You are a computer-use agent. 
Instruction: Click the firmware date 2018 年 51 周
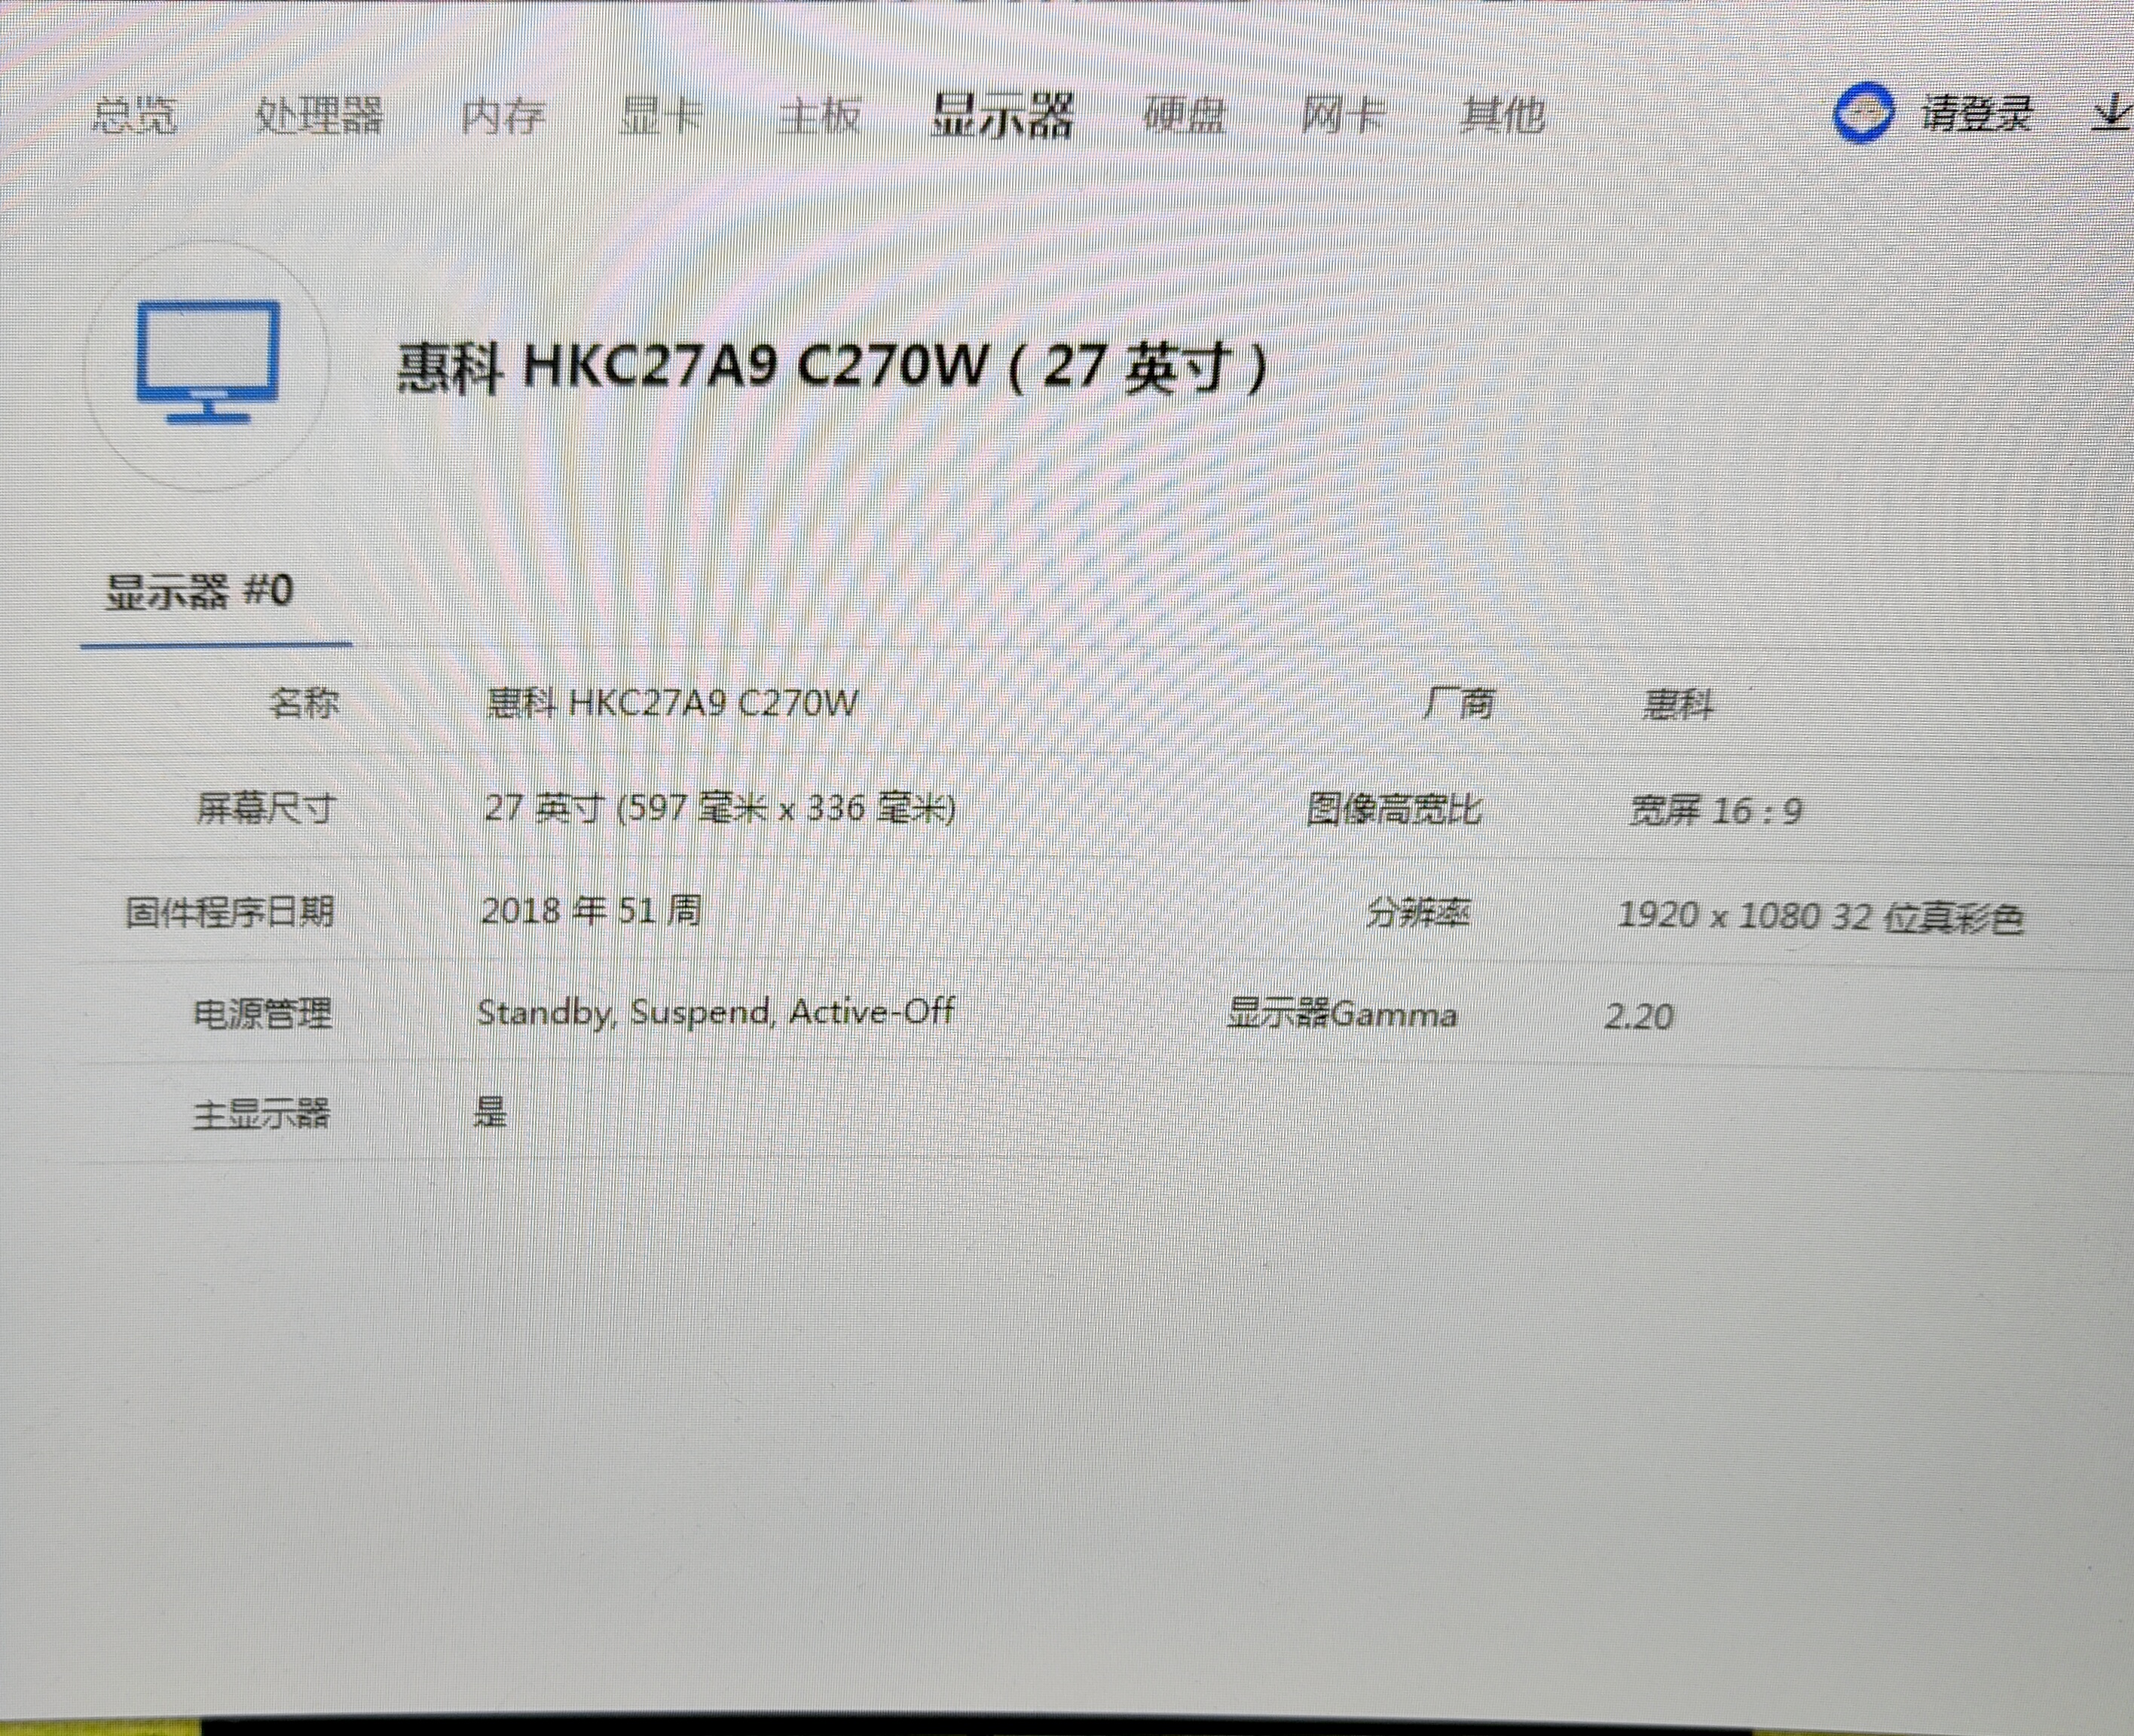[591, 910]
